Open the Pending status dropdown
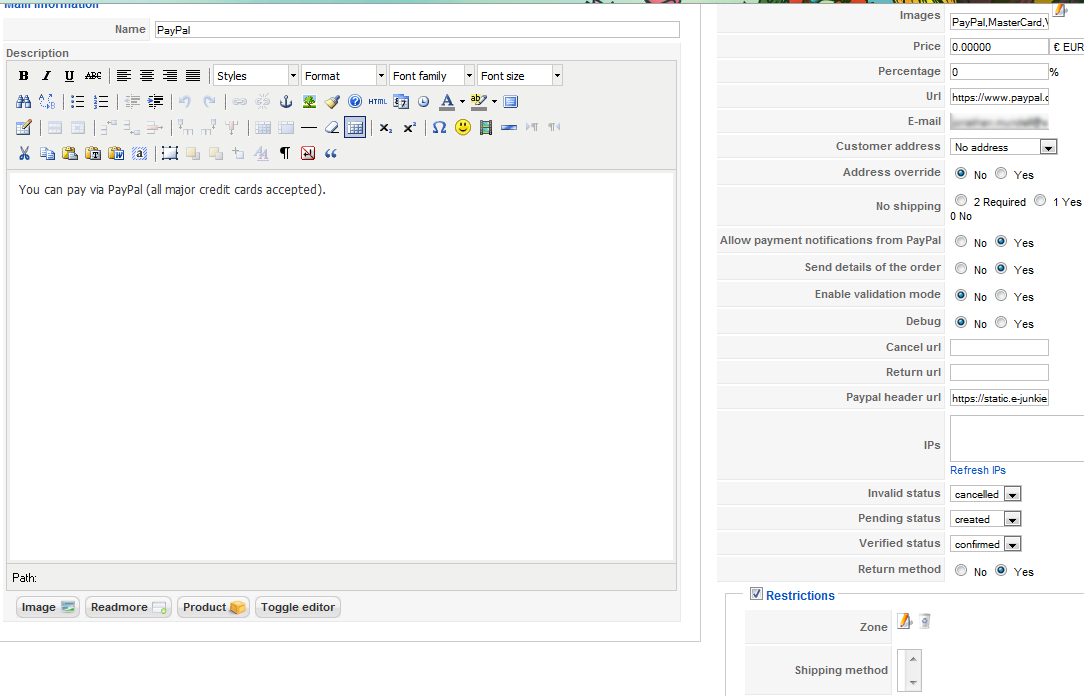The height and width of the screenshot is (696, 1084). 986,519
